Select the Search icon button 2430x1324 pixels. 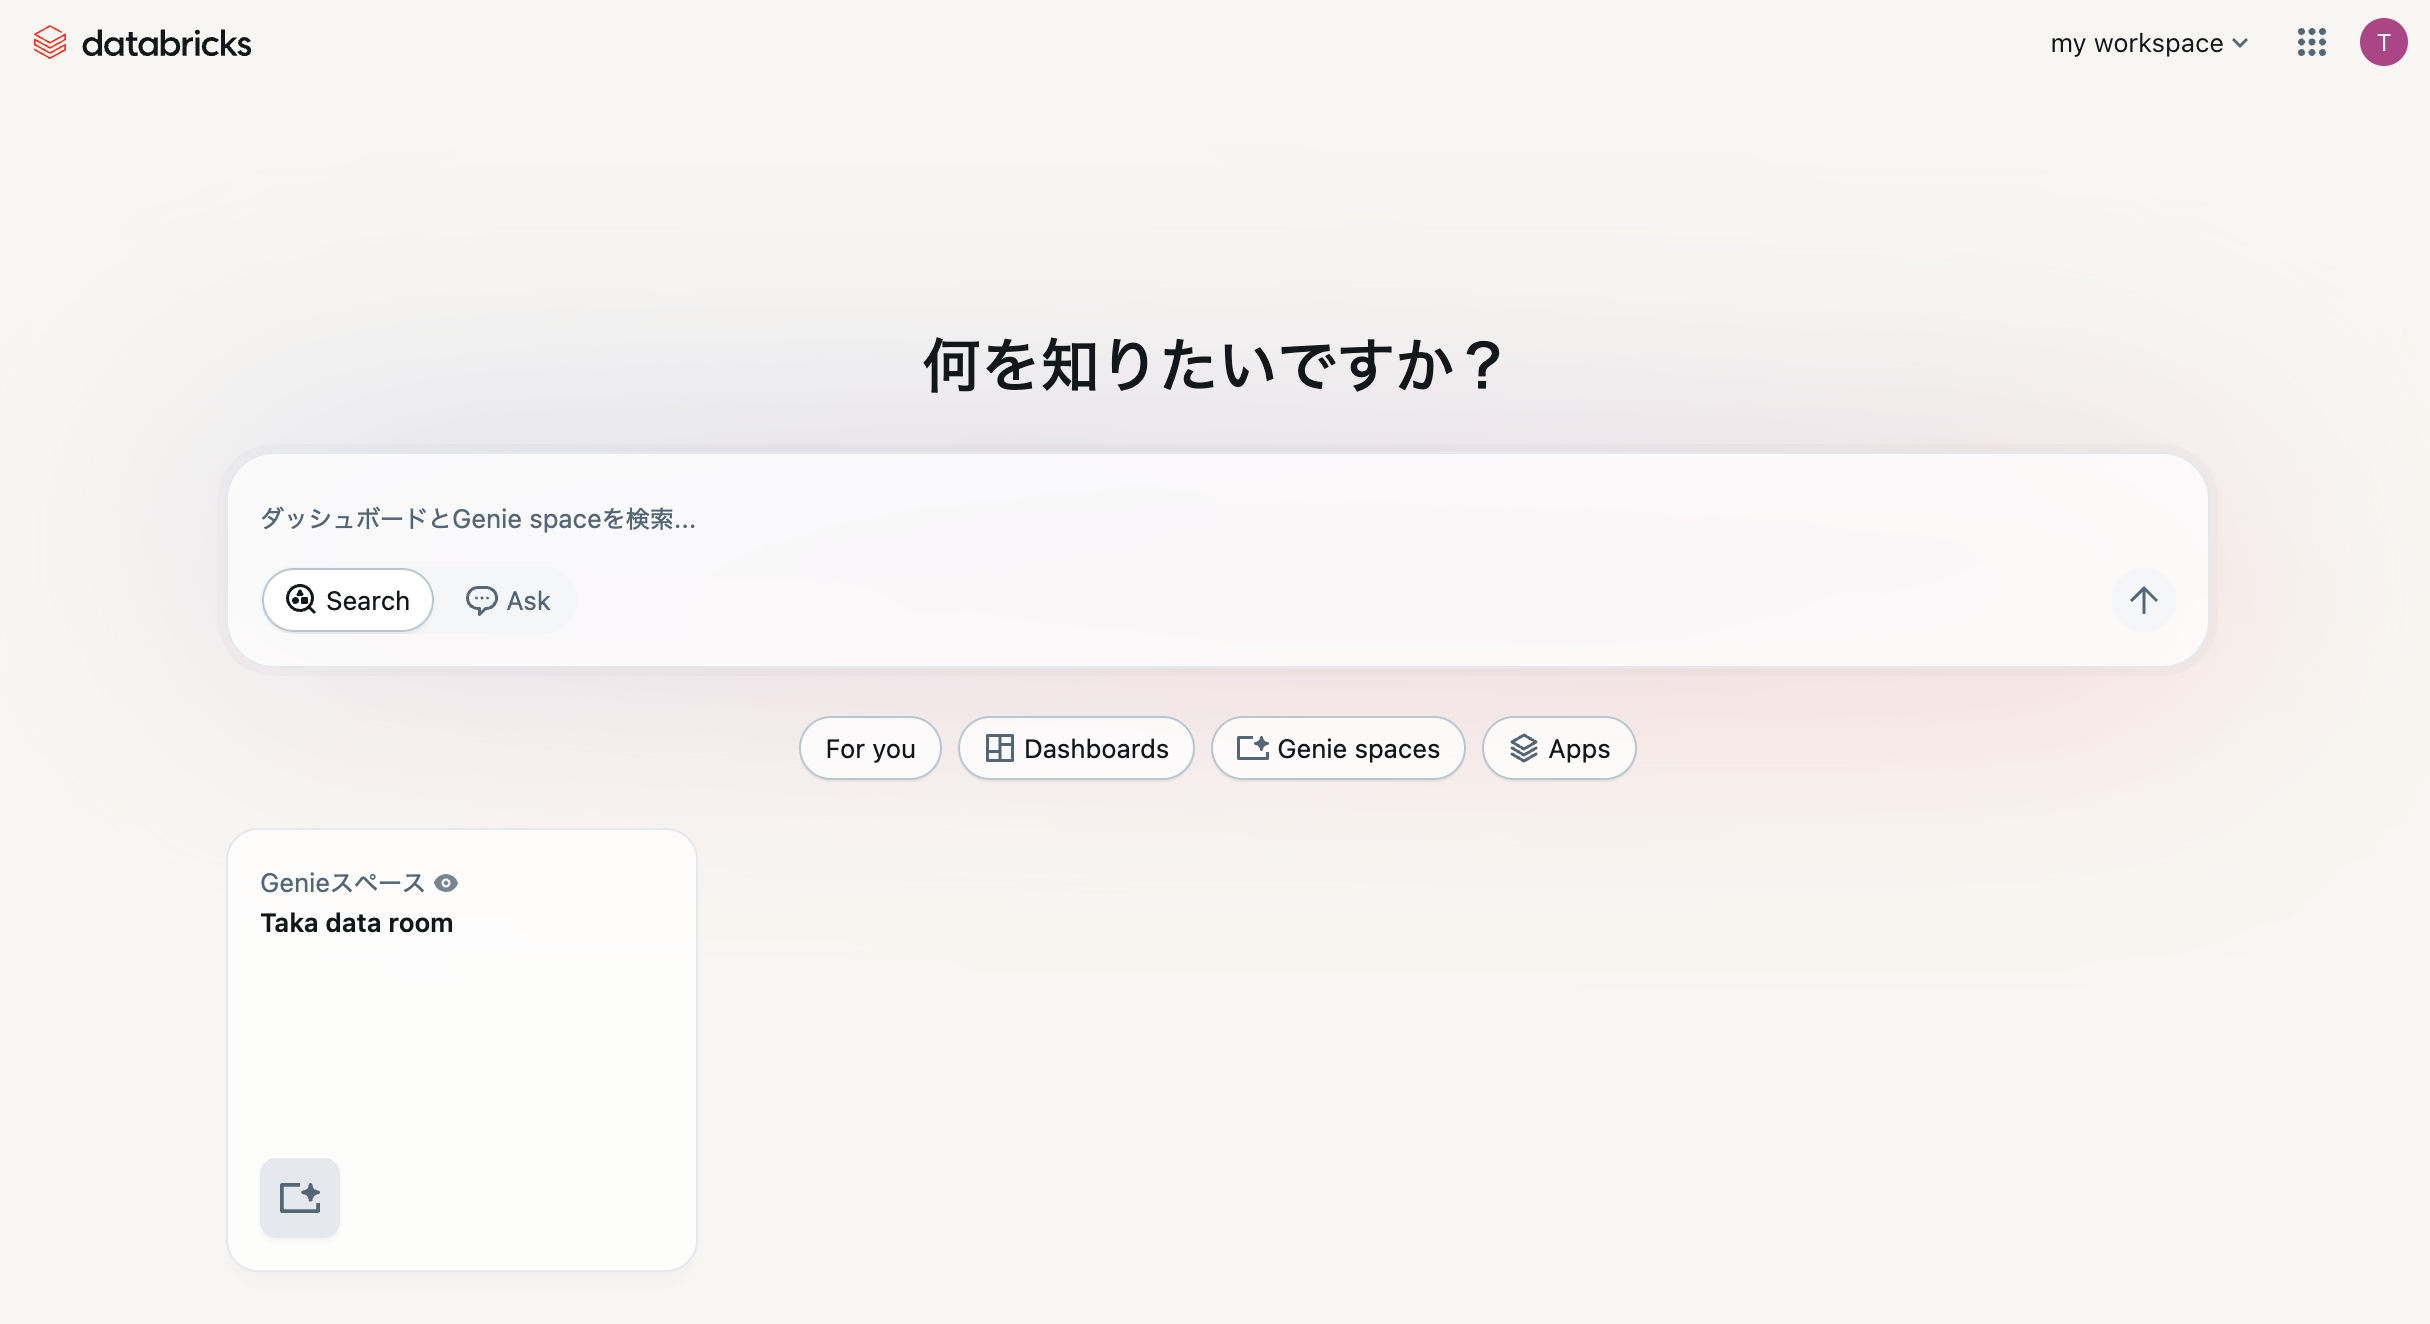click(x=300, y=600)
